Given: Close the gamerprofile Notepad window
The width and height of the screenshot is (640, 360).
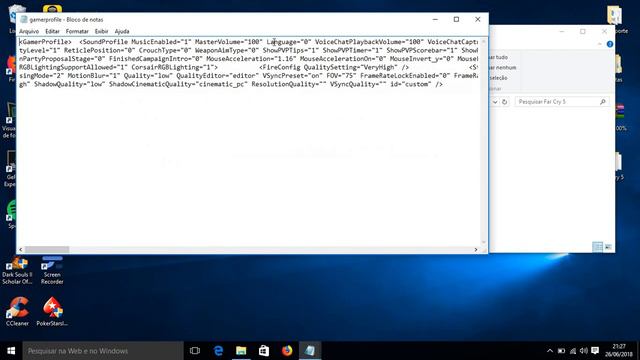Looking at the screenshot, I should coord(478,19).
